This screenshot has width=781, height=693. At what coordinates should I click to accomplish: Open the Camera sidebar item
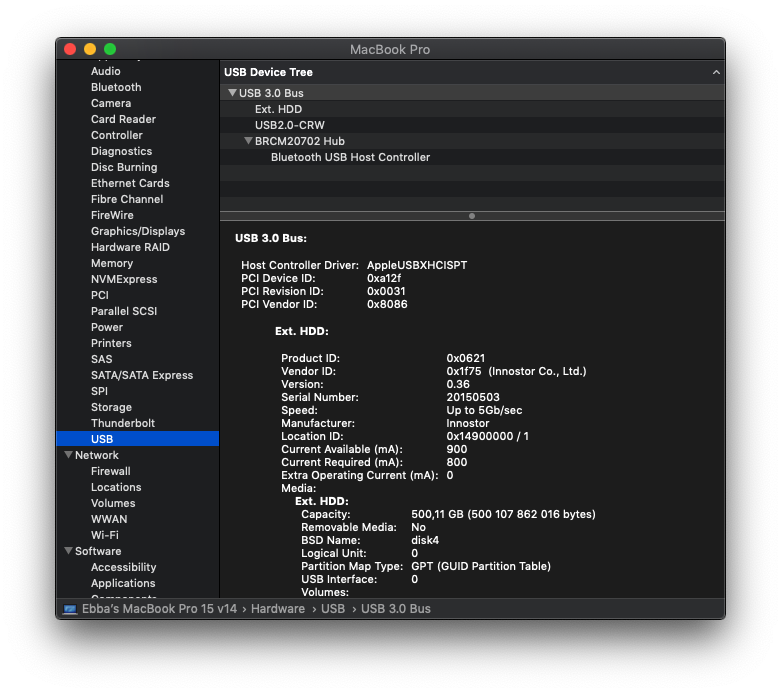click(x=111, y=103)
